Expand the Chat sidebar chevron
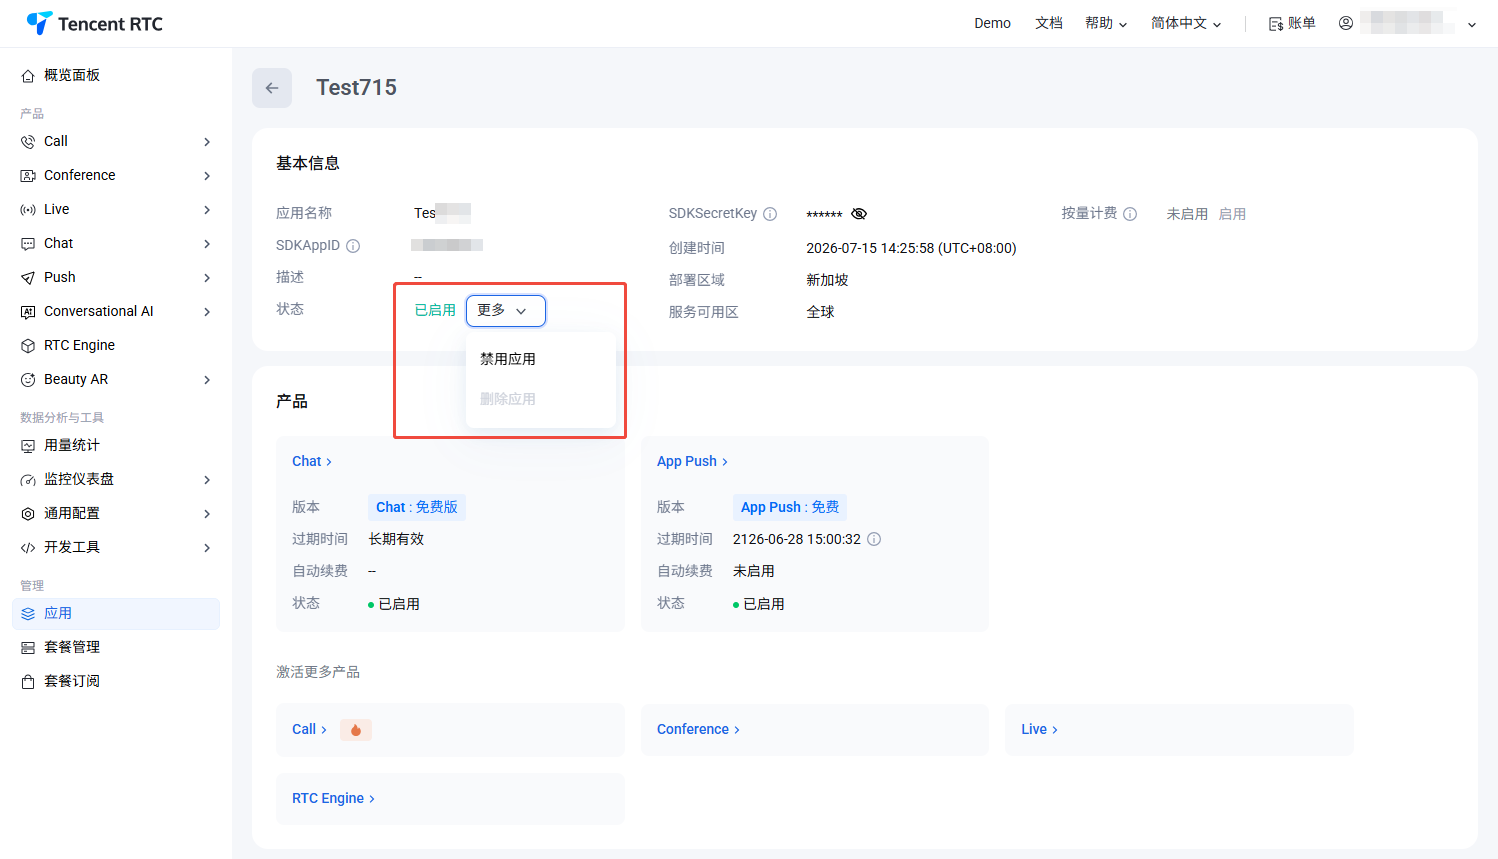This screenshot has height=859, width=1498. pos(207,244)
